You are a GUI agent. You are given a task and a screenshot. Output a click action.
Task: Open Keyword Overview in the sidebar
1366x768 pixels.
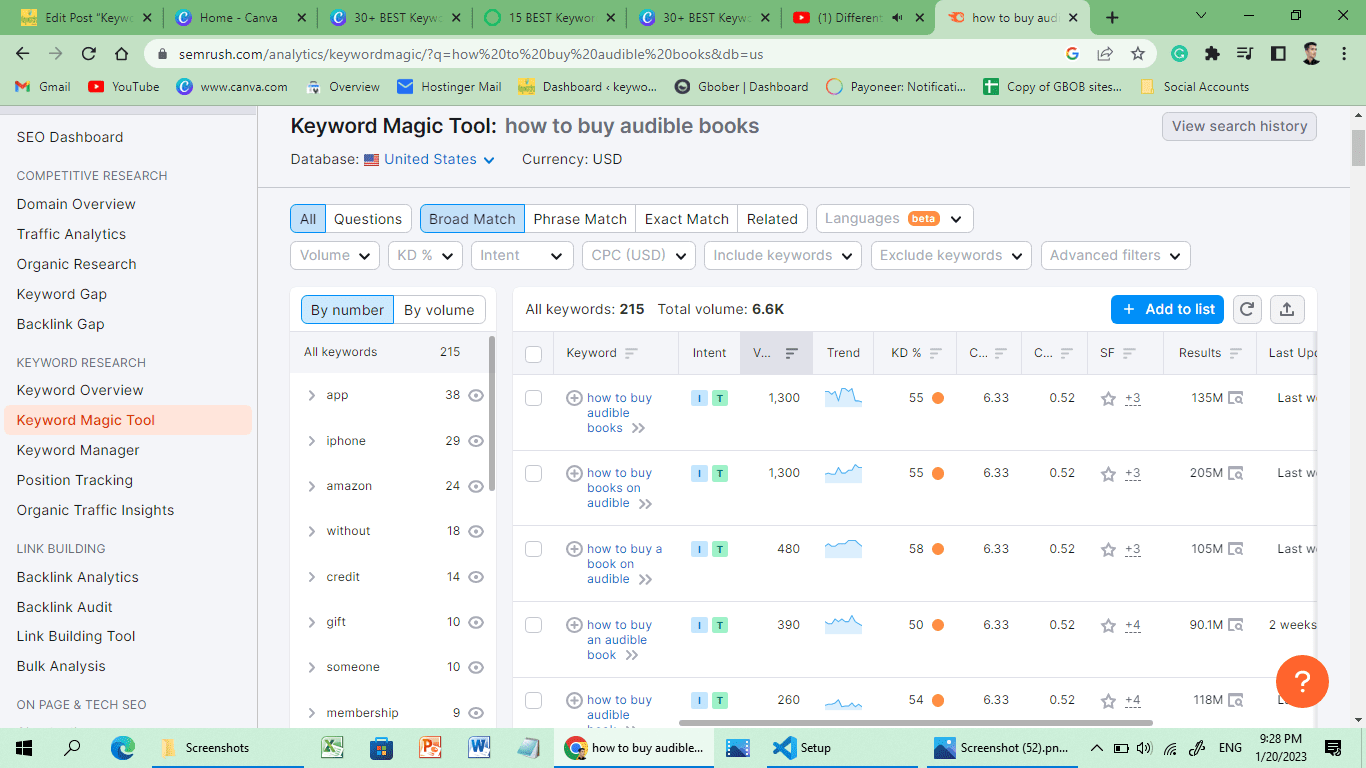click(x=80, y=390)
